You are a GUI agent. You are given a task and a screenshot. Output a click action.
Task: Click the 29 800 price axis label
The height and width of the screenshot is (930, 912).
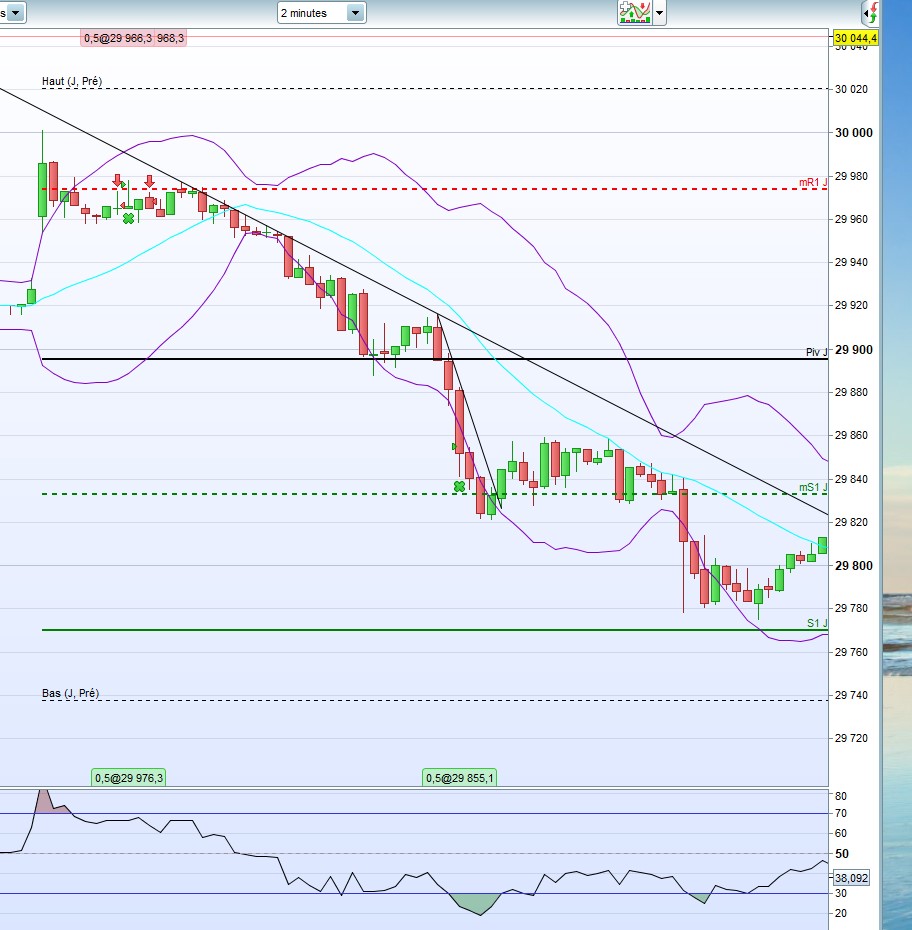coord(853,566)
